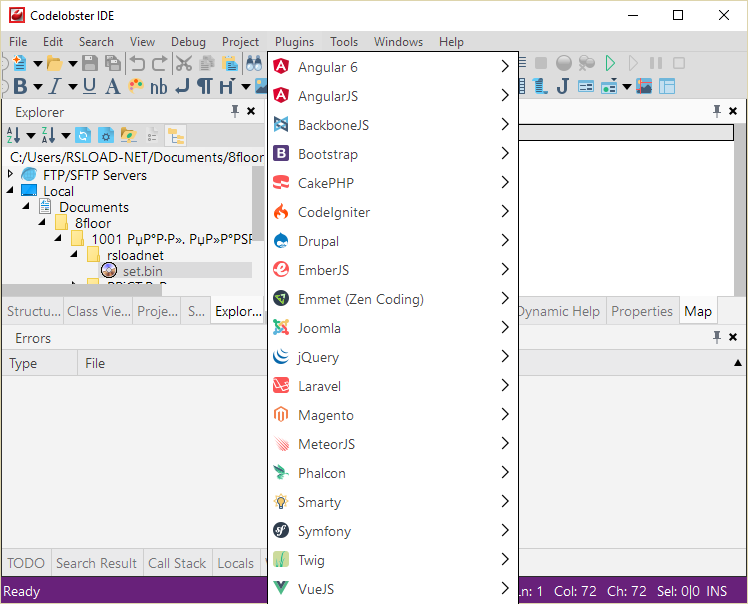Open Explorer settings gear file icon
The image size is (748, 604).
click(x=106, y=136)
